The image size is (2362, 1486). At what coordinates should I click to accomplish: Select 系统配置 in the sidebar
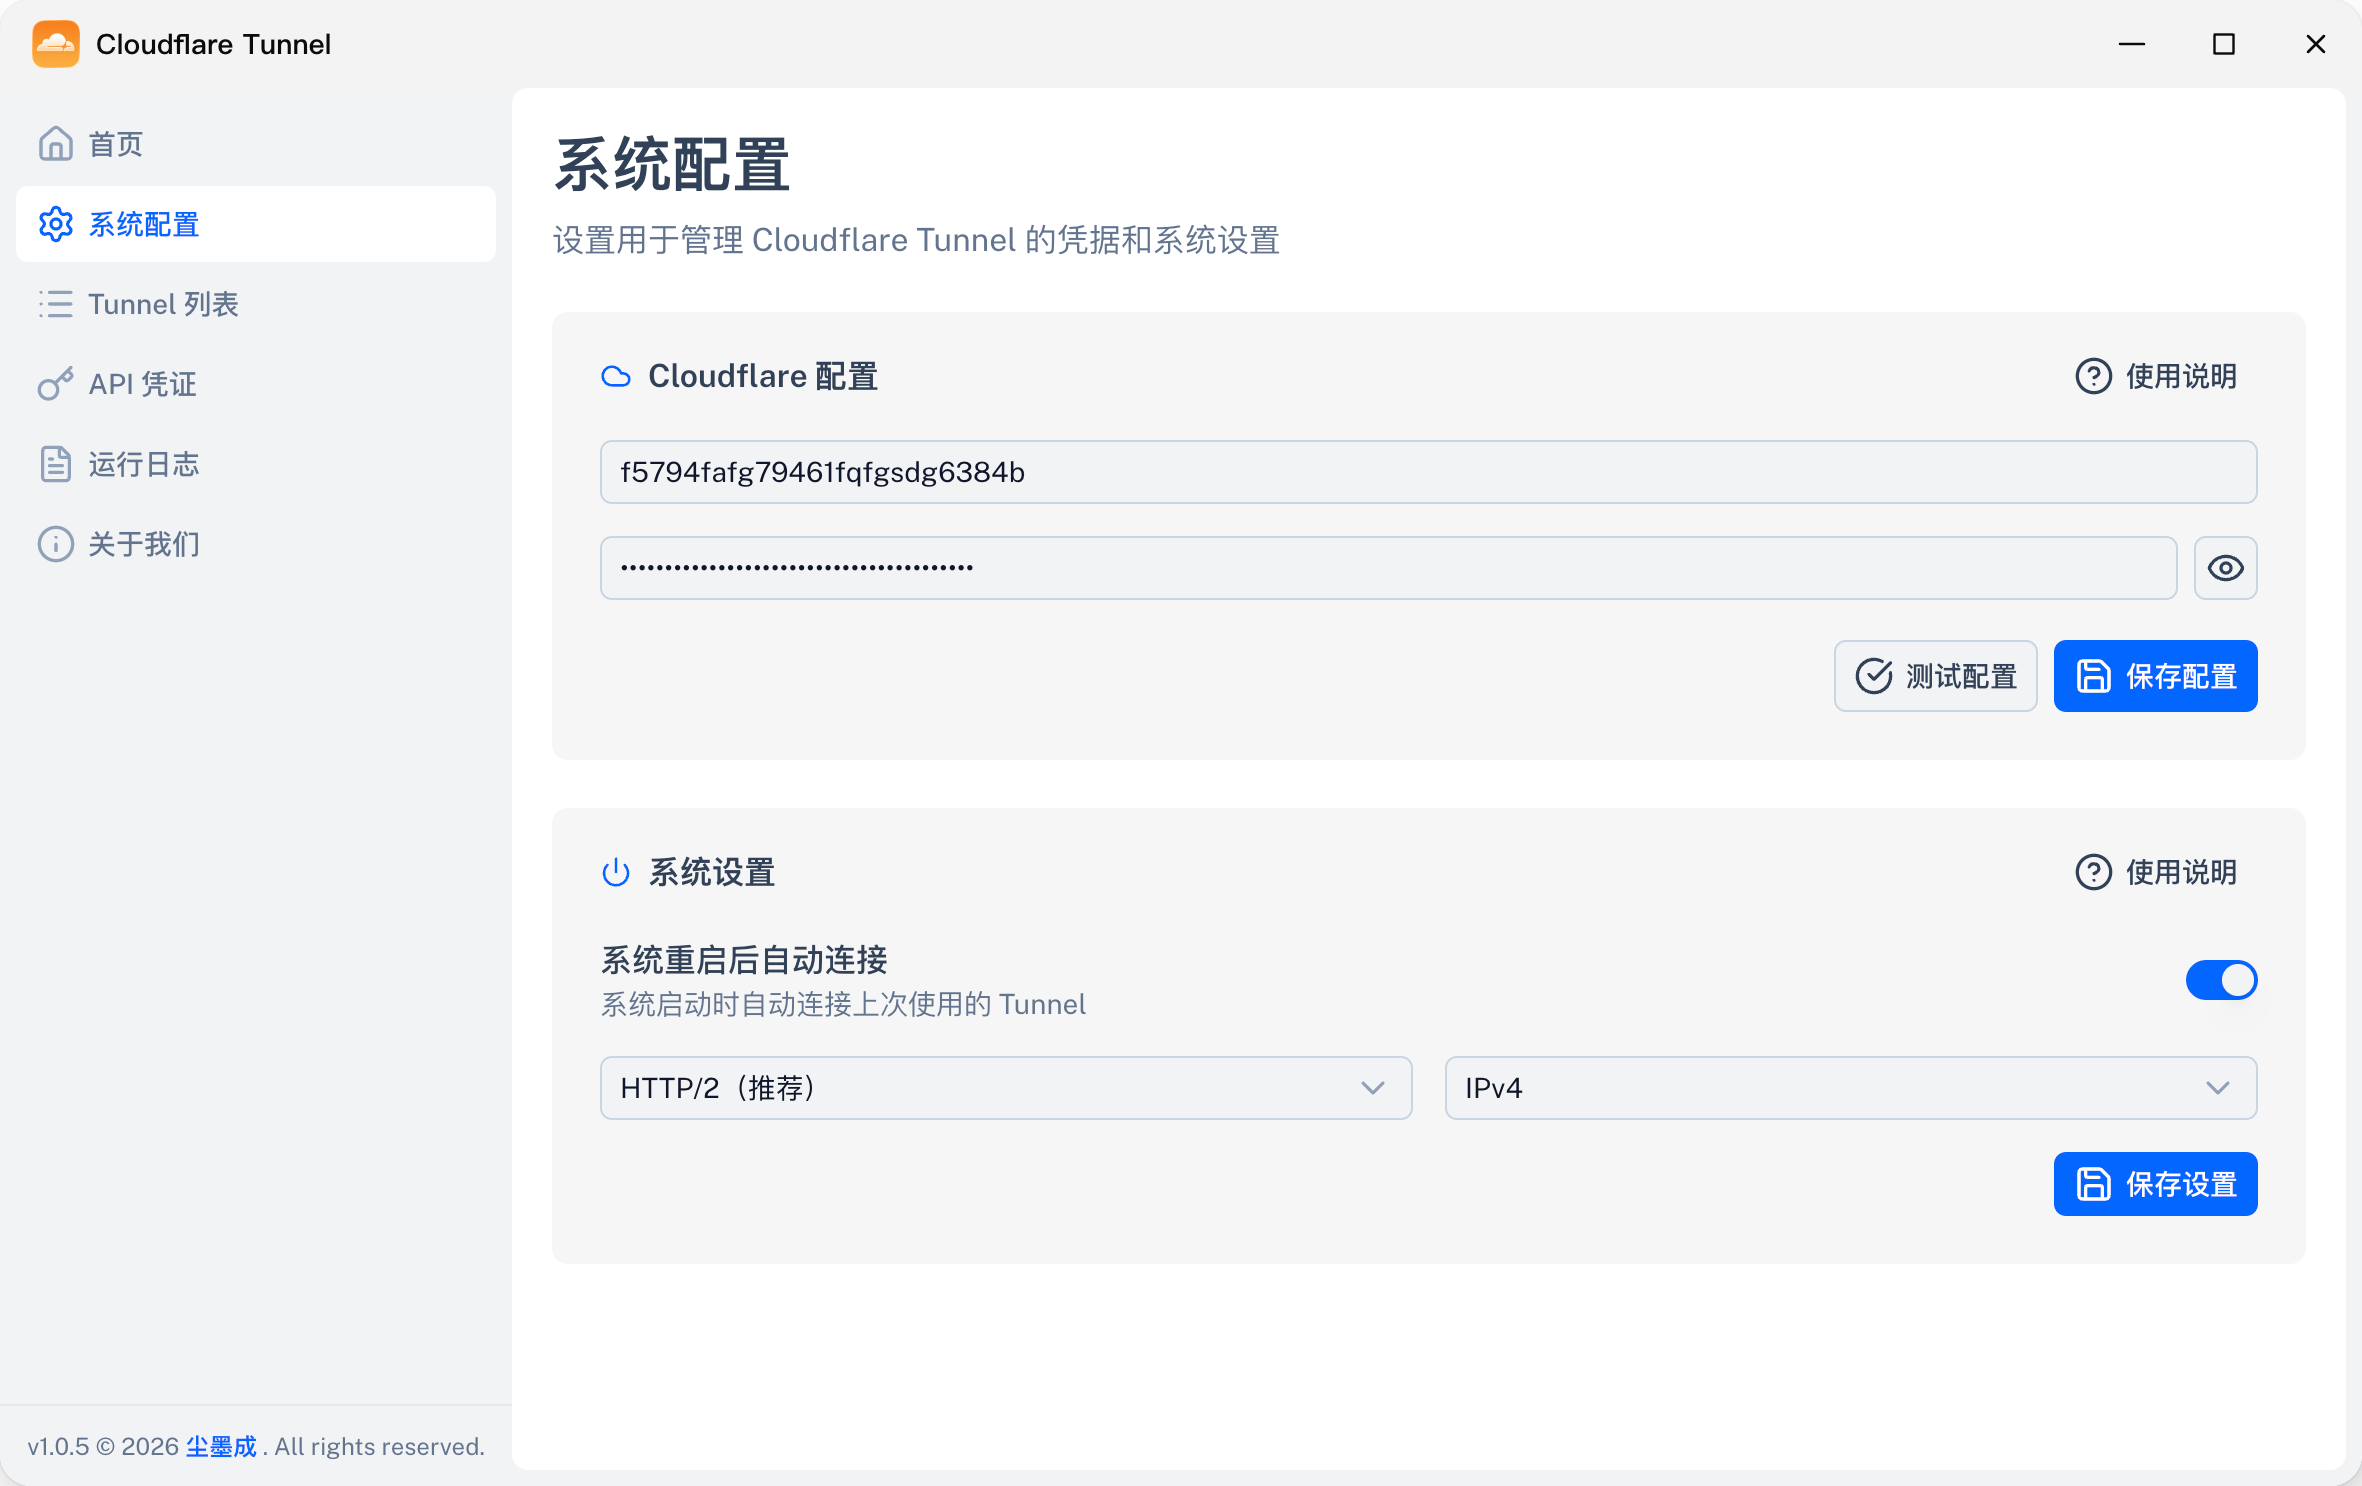[x=256, y=224]
